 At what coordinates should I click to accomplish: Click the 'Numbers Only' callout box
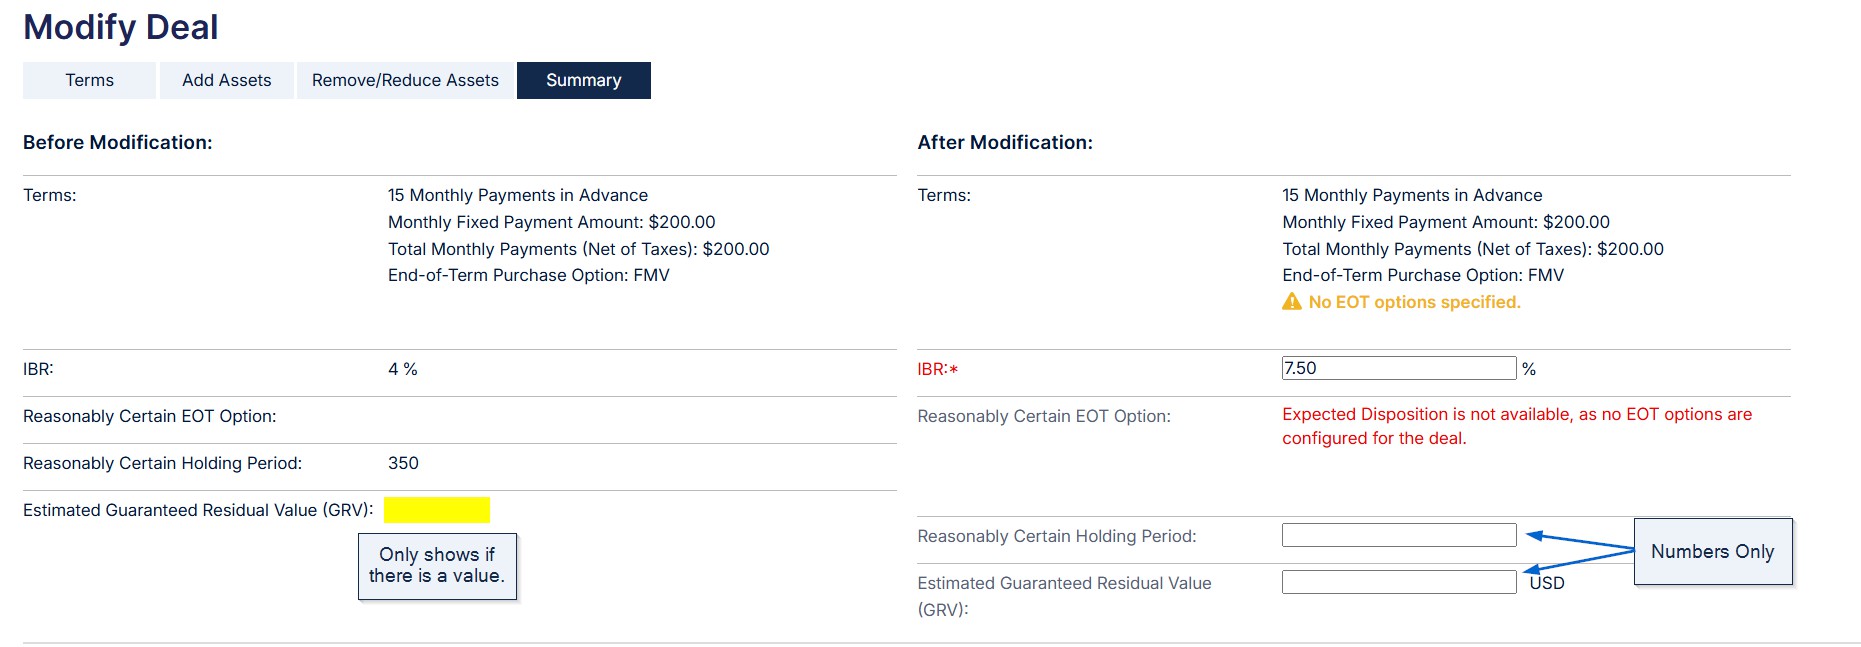[x=1713, y=551]
